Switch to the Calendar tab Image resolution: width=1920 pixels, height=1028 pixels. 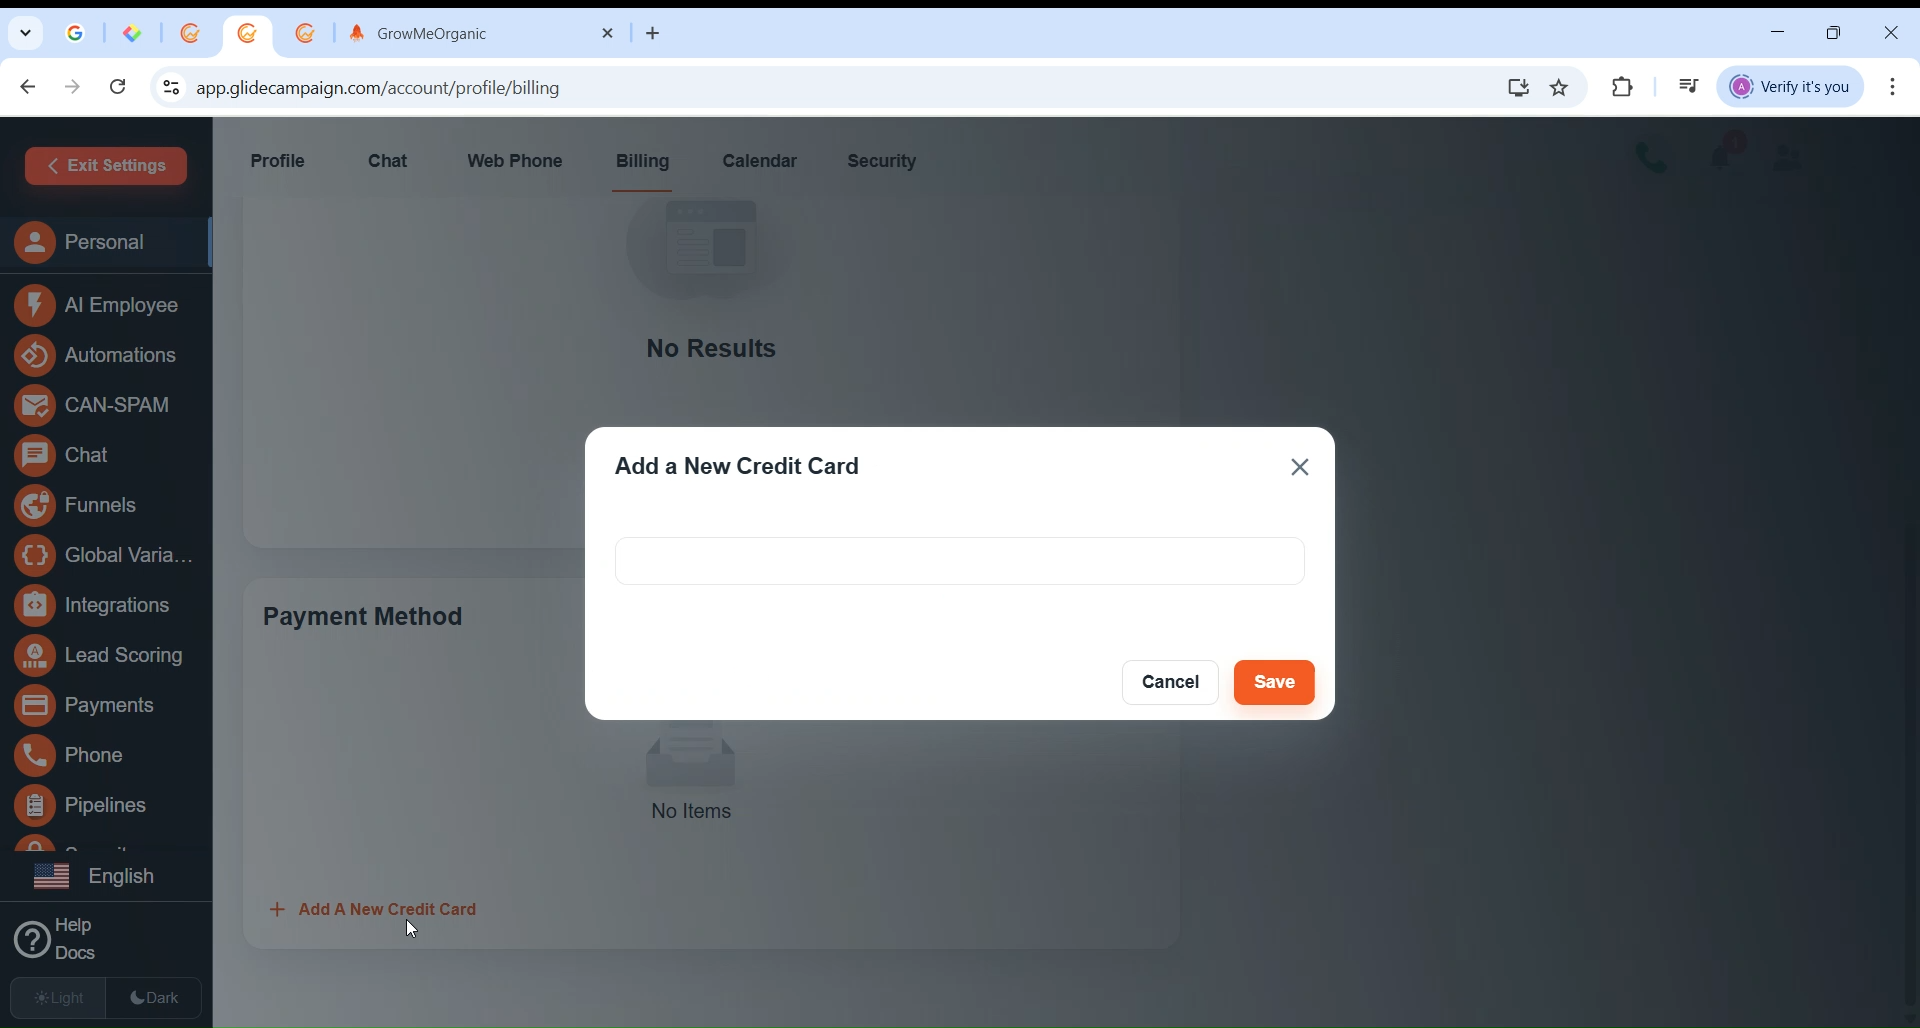pos(759,162)
